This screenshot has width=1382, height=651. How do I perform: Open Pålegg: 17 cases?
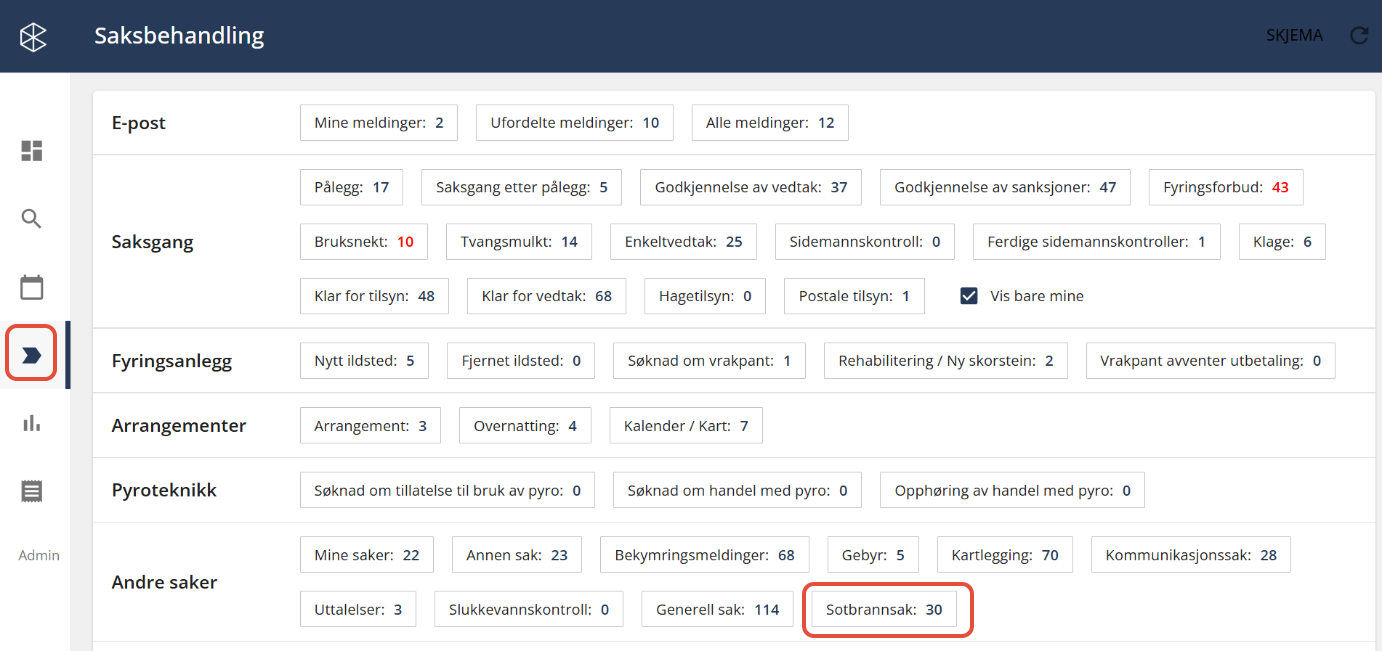pyautogui.click(x=352, y=187)
